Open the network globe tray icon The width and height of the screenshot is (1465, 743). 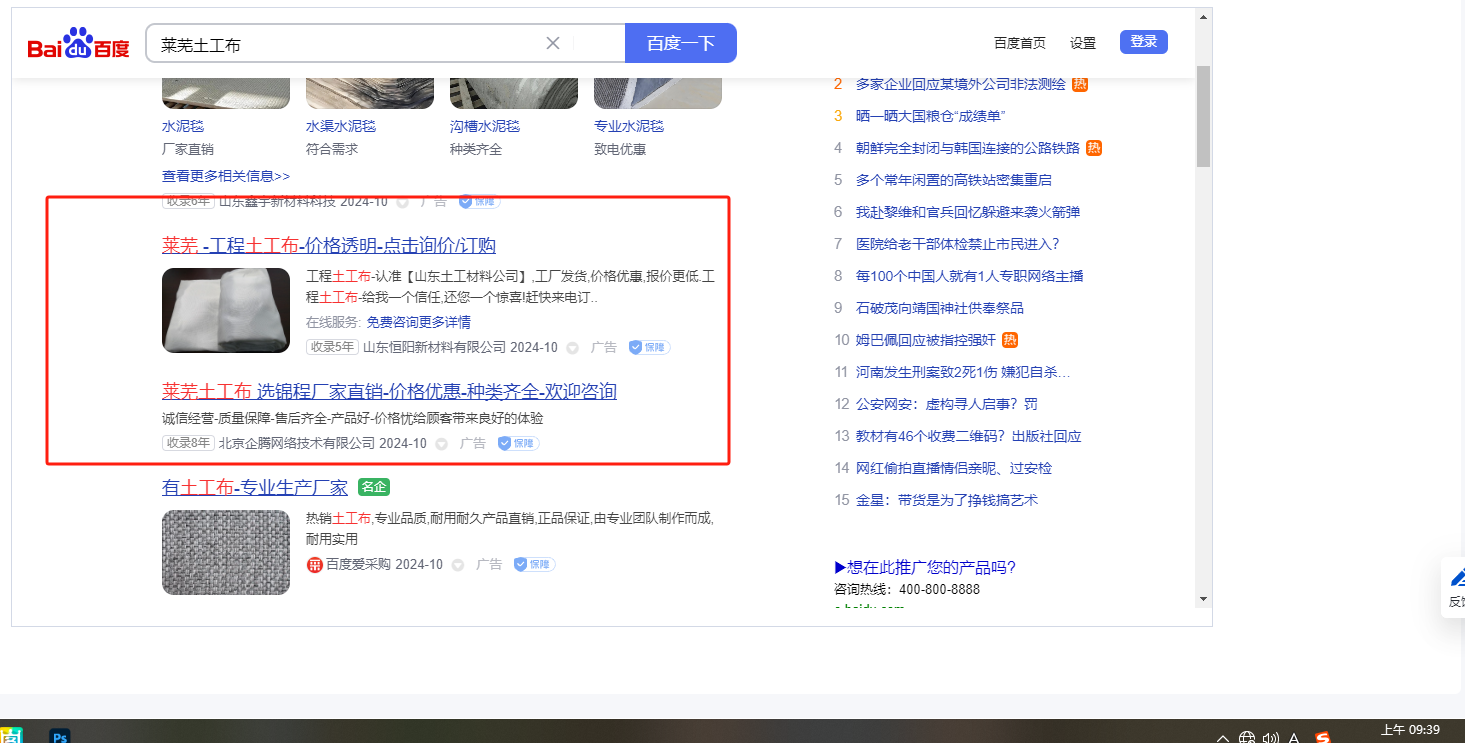pyautogui.click(x=1247, y=738)
